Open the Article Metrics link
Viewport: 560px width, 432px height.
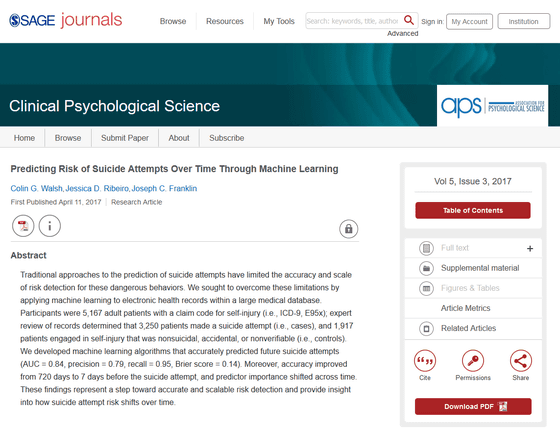465,308
